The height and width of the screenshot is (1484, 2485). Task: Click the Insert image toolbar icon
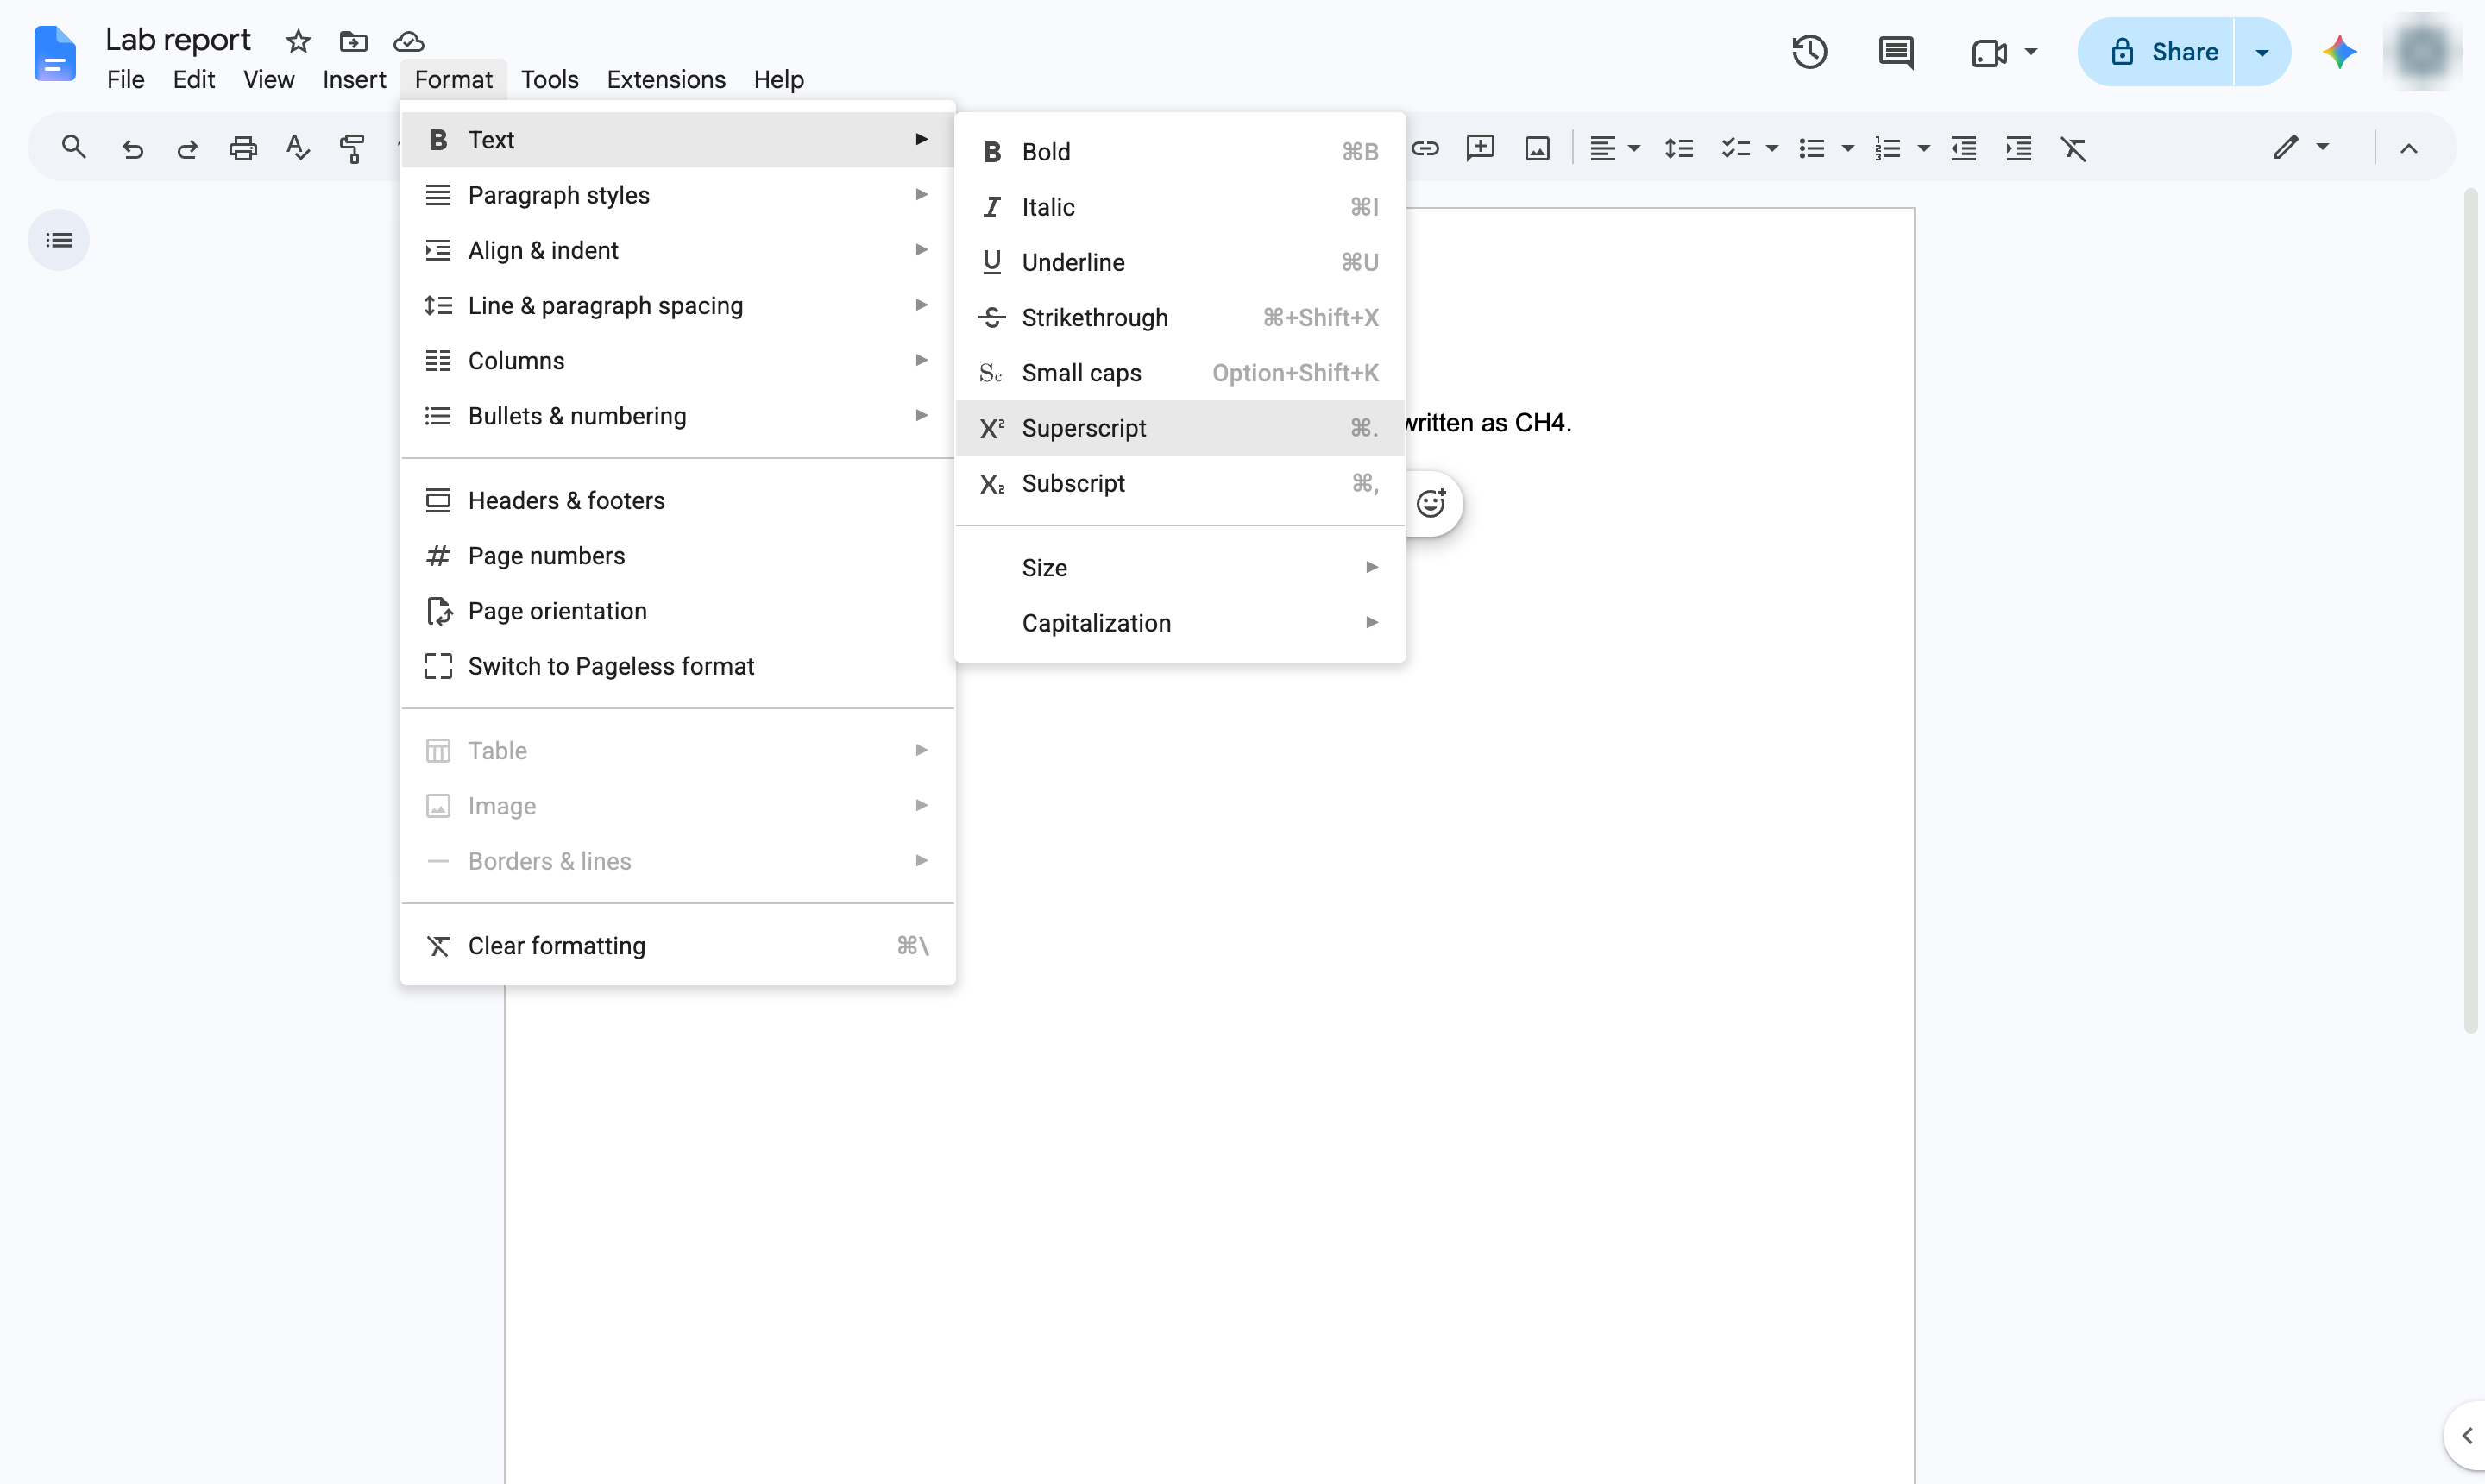1537,149
